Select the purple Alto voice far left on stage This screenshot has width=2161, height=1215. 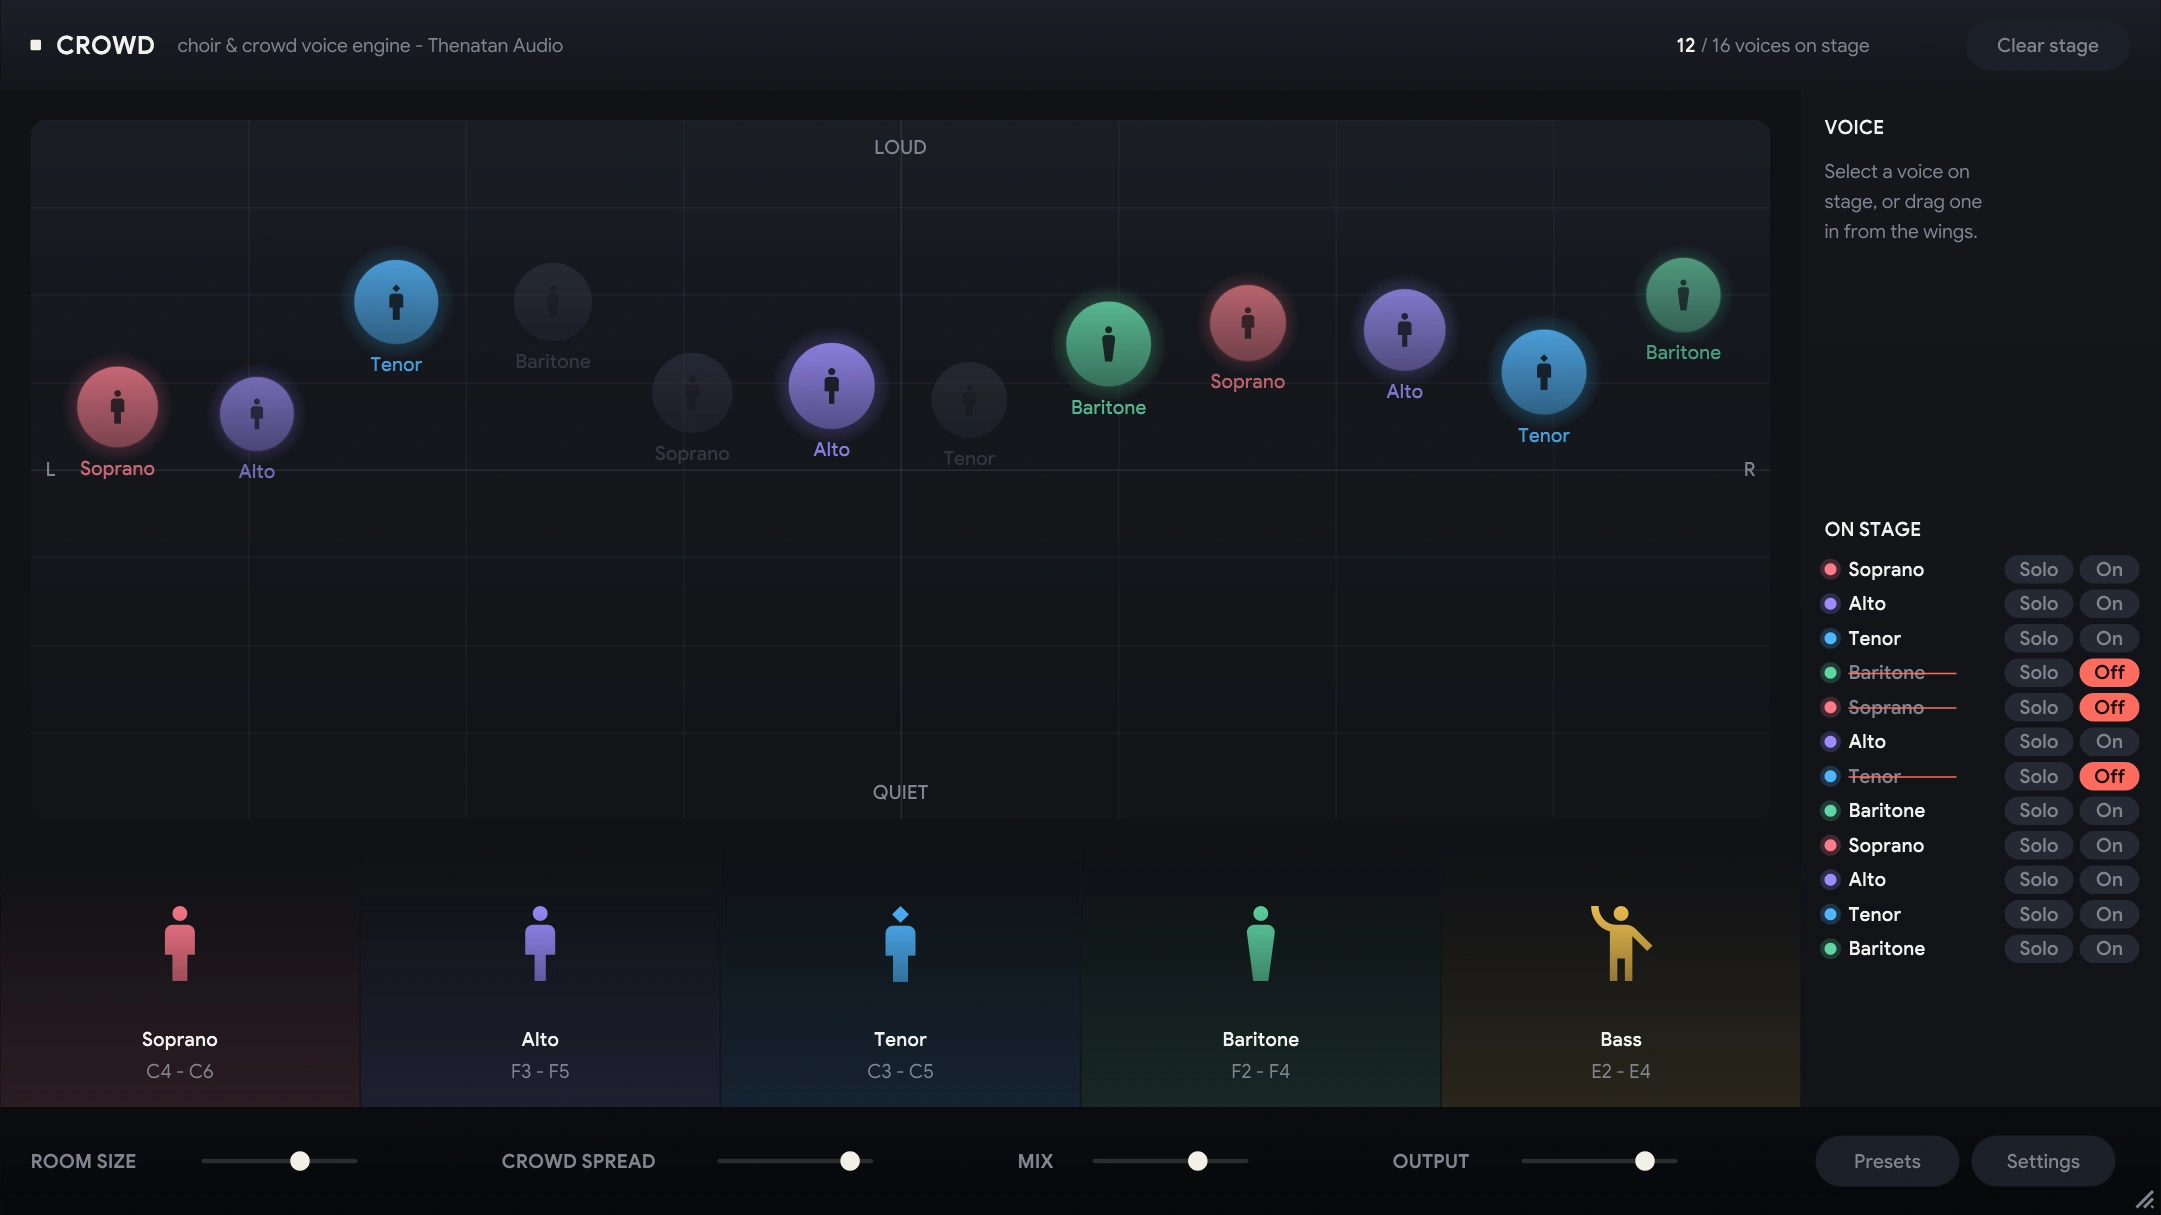point(257,414)
